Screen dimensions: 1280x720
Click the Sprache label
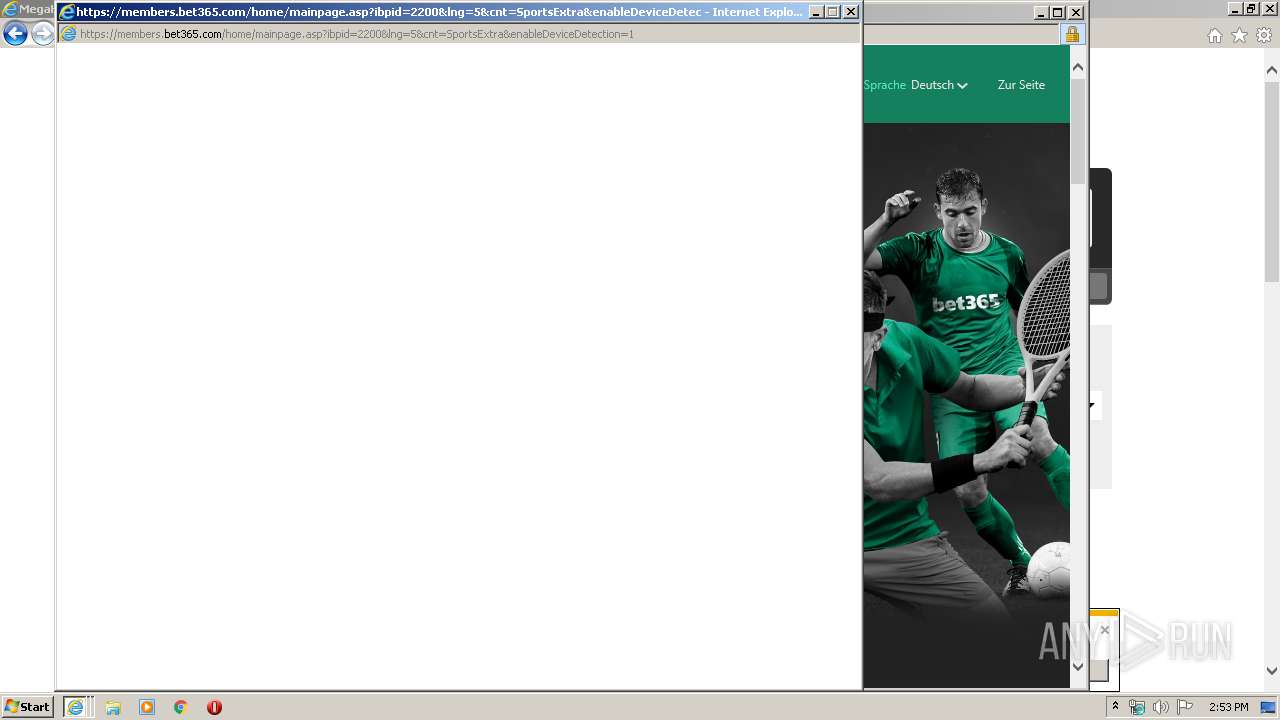coord(884,85)
